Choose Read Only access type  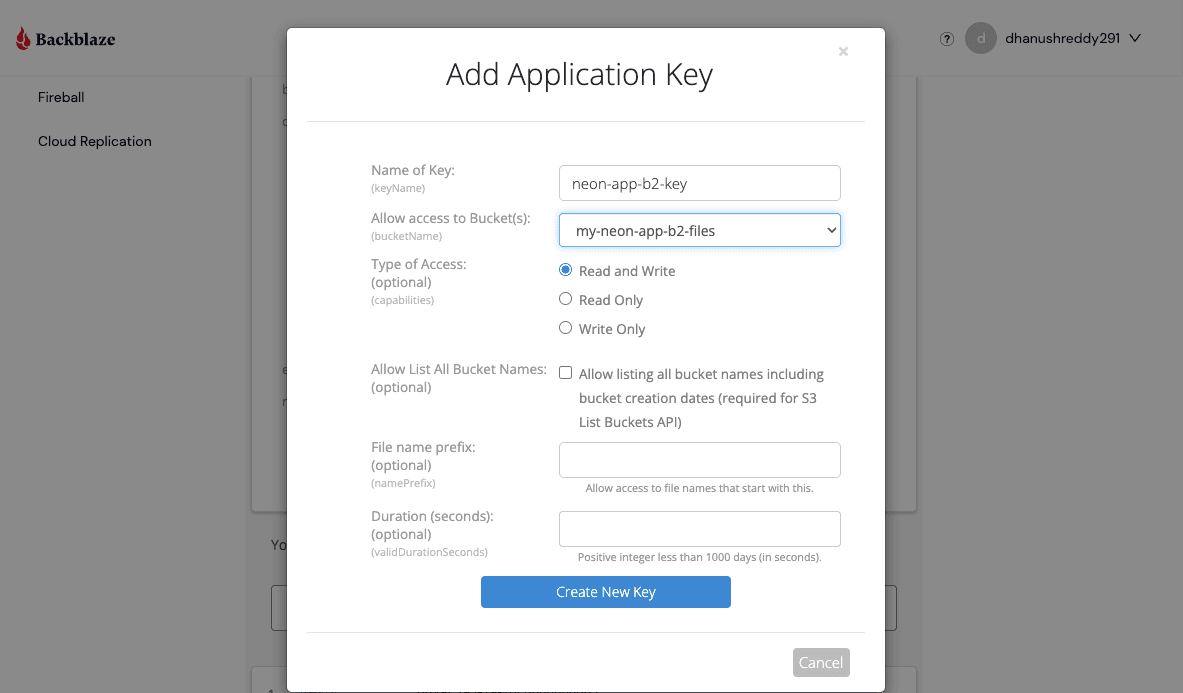point(565,299)
